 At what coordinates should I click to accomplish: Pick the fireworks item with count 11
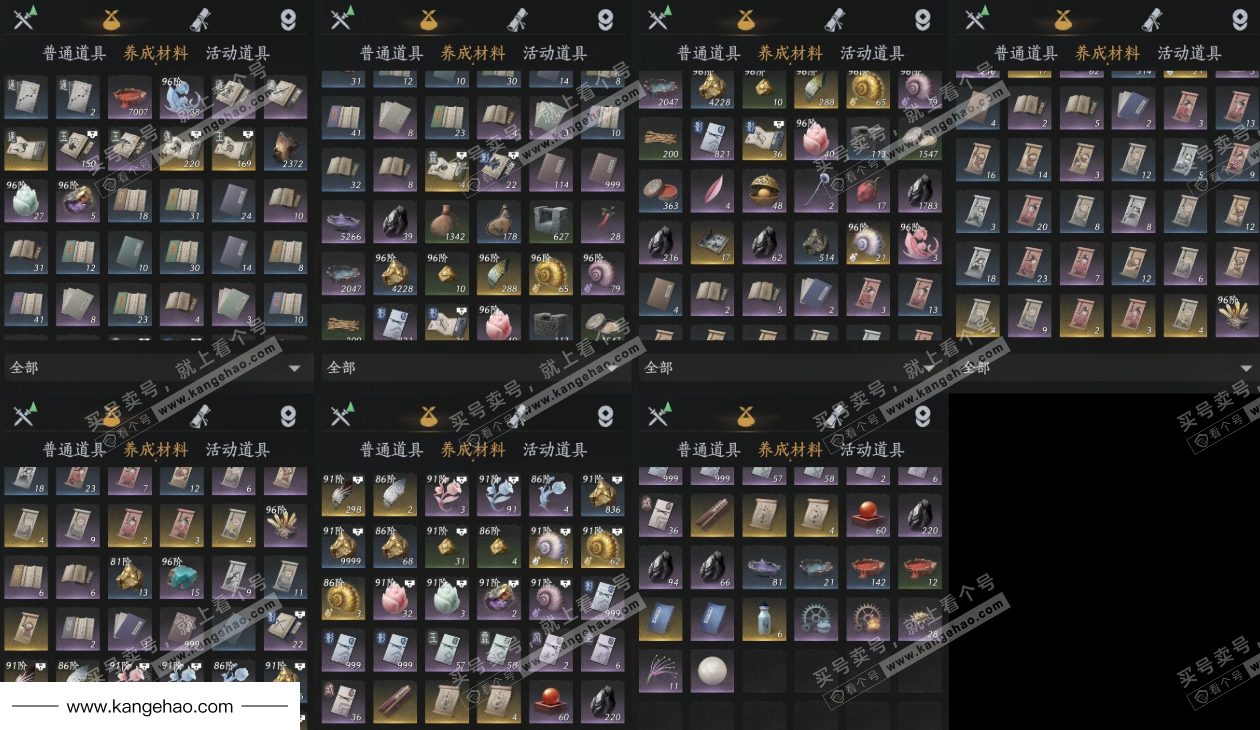(x=661, y=671)
